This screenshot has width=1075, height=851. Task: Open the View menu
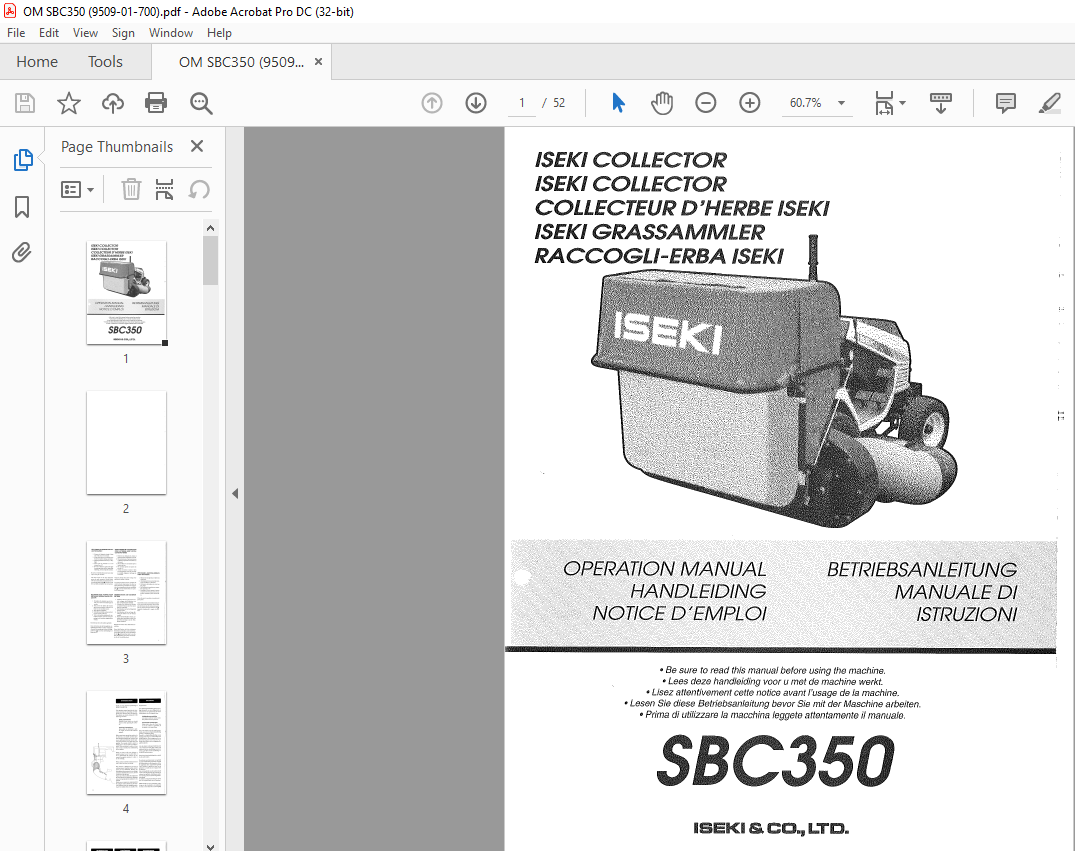coord(85,33)
